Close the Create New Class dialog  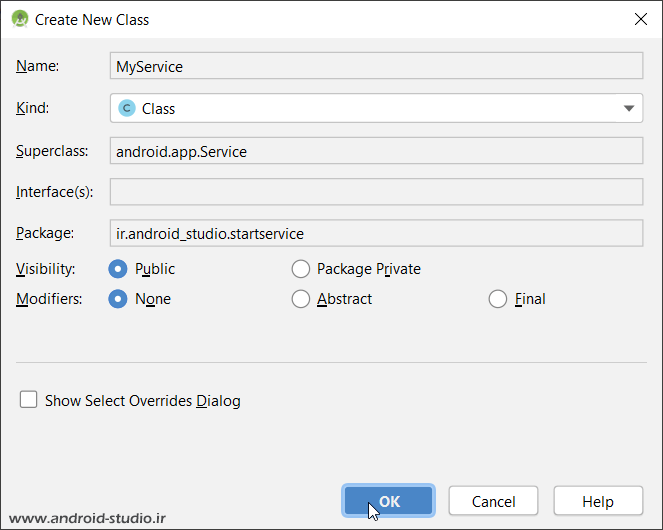coord(639,19)
